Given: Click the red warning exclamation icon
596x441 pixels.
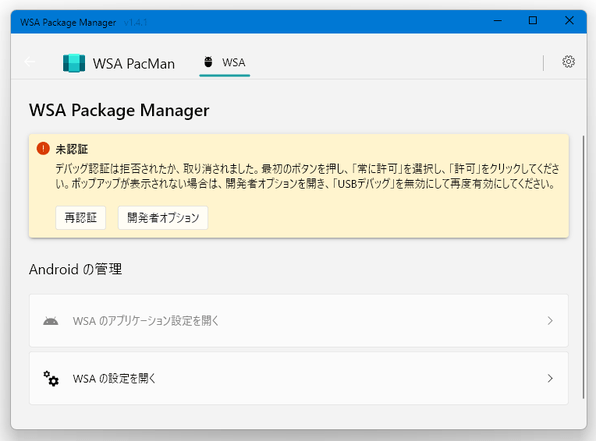Looking at the screenshot, I should 43,148.
